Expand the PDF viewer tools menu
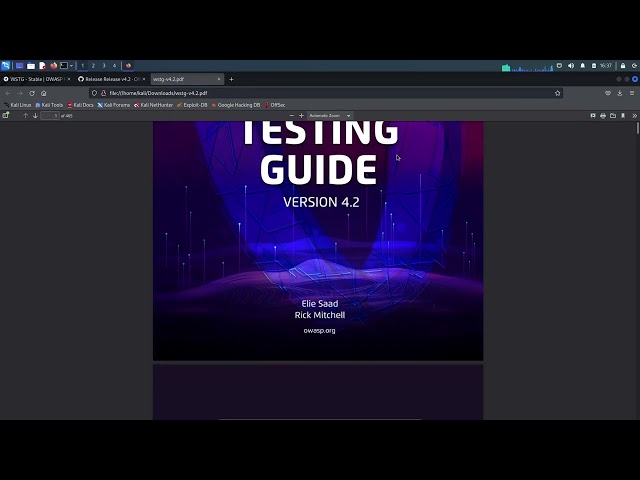This screenshot has width=640, height=480. [634, 116]
